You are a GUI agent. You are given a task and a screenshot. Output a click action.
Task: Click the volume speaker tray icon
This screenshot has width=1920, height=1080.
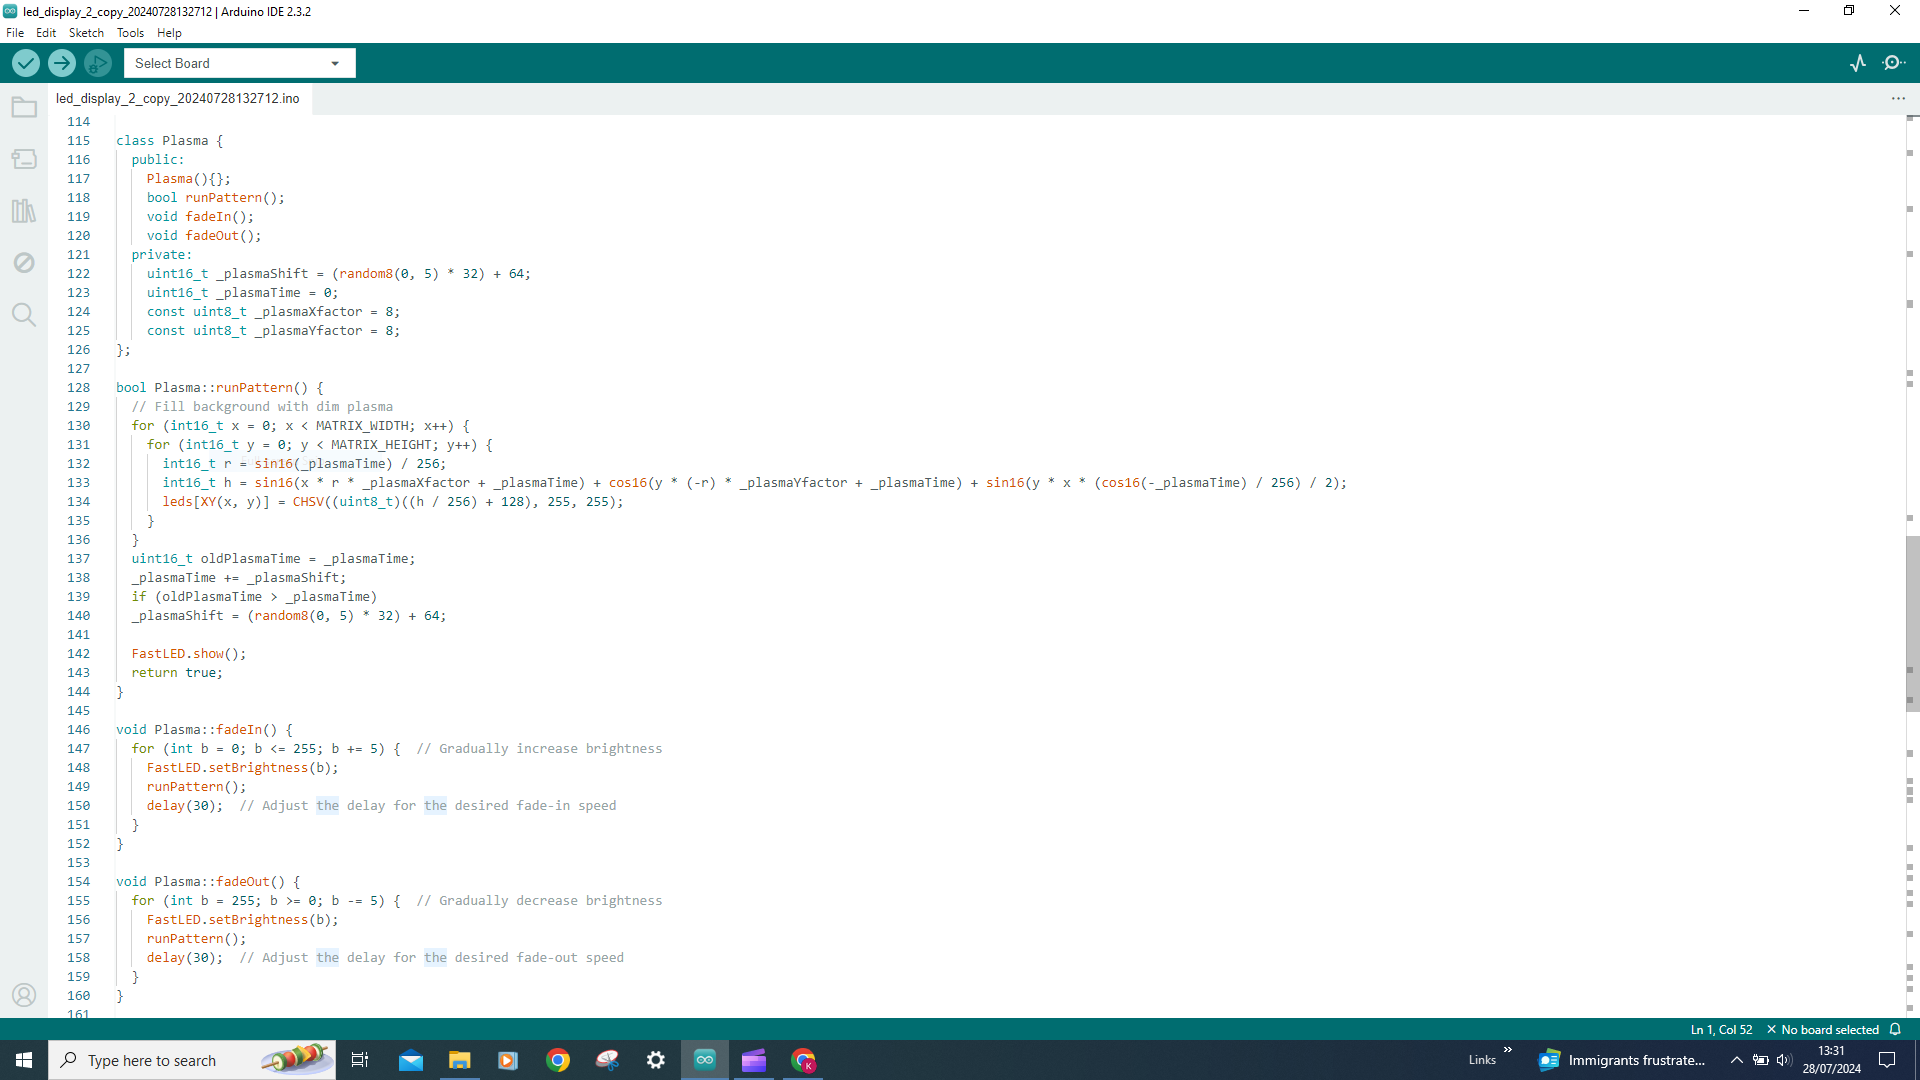(1784, 1060)
